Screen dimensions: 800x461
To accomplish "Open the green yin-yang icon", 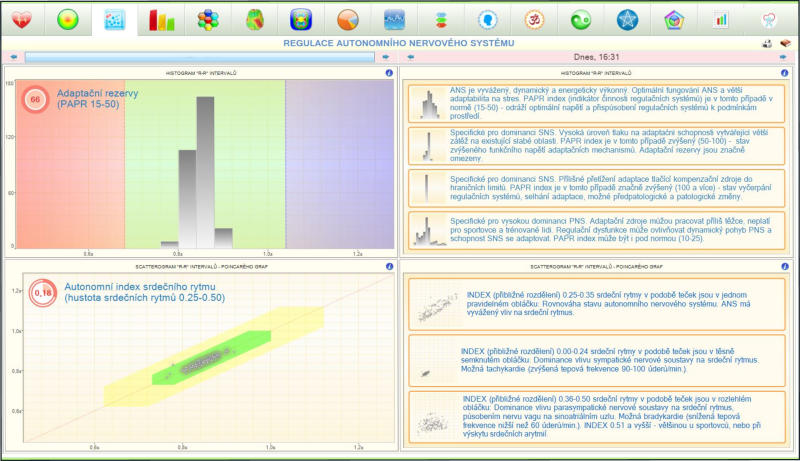I will pos(580,19).
